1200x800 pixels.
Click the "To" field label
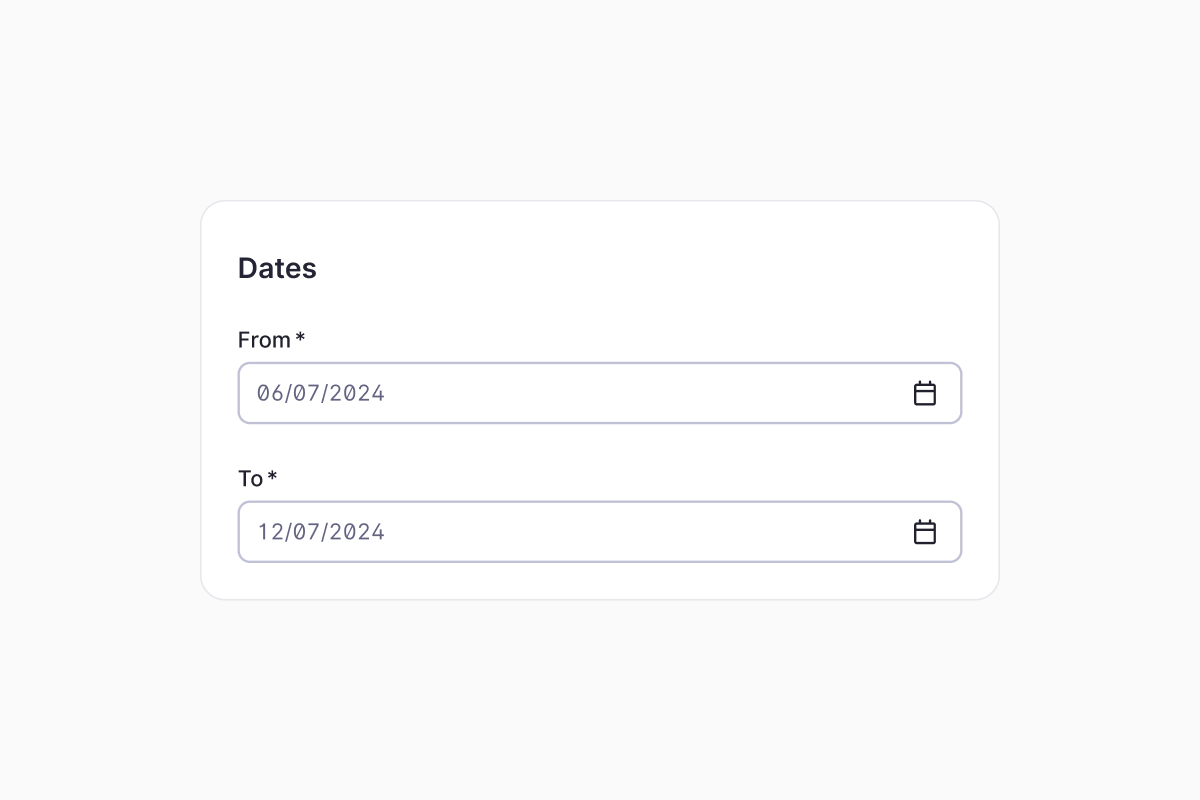[x=250, y=479]
